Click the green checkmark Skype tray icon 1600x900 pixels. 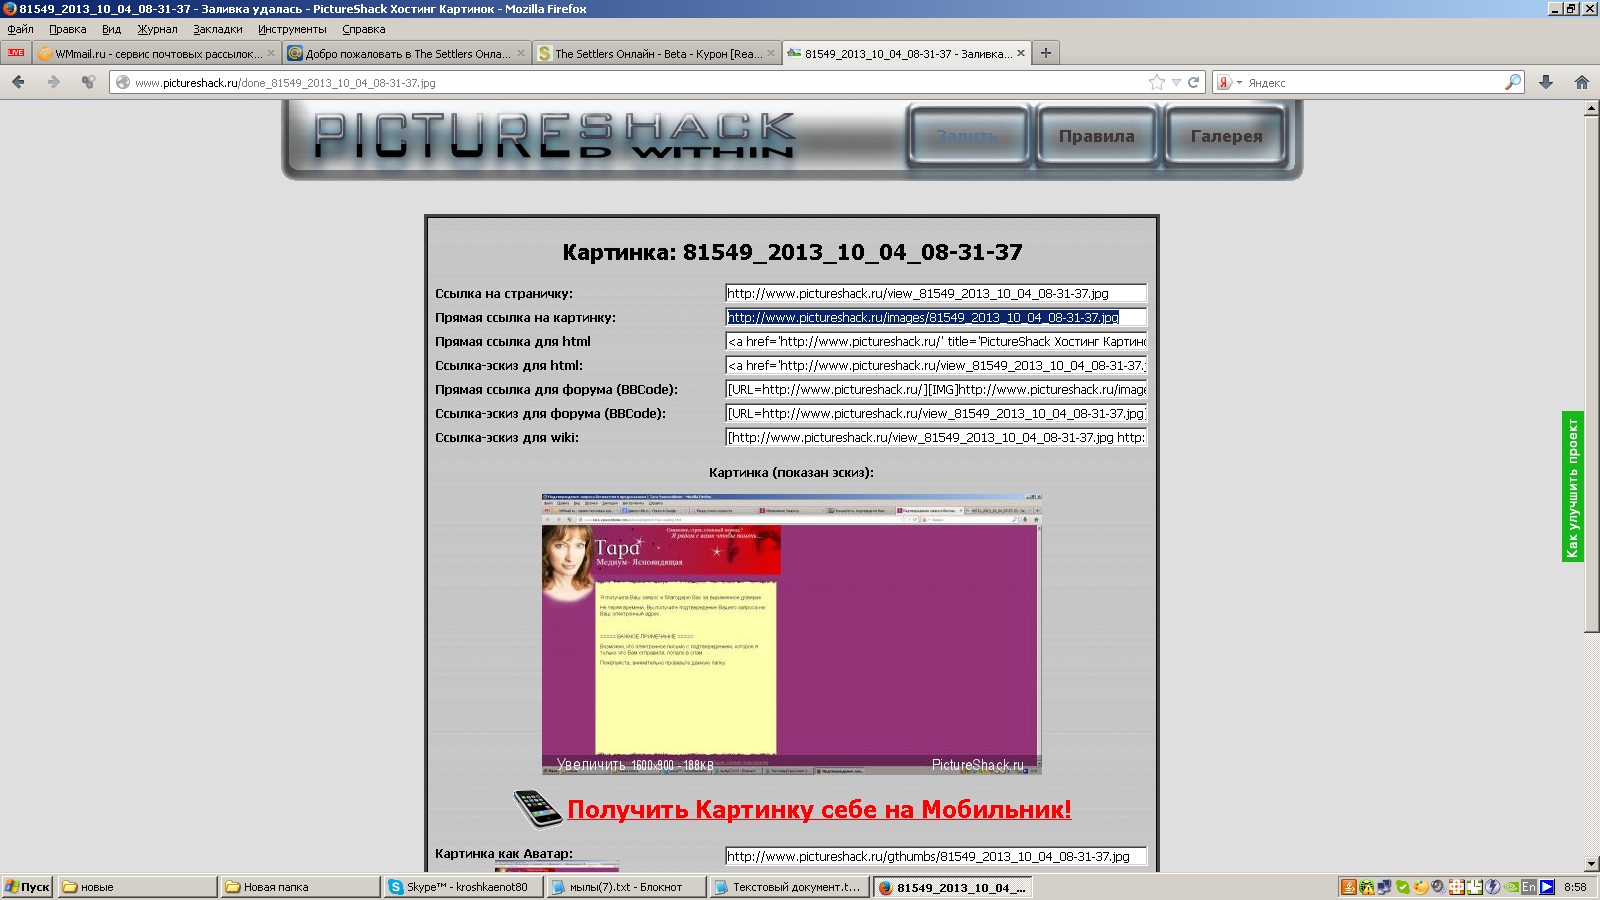(1403, 887)
